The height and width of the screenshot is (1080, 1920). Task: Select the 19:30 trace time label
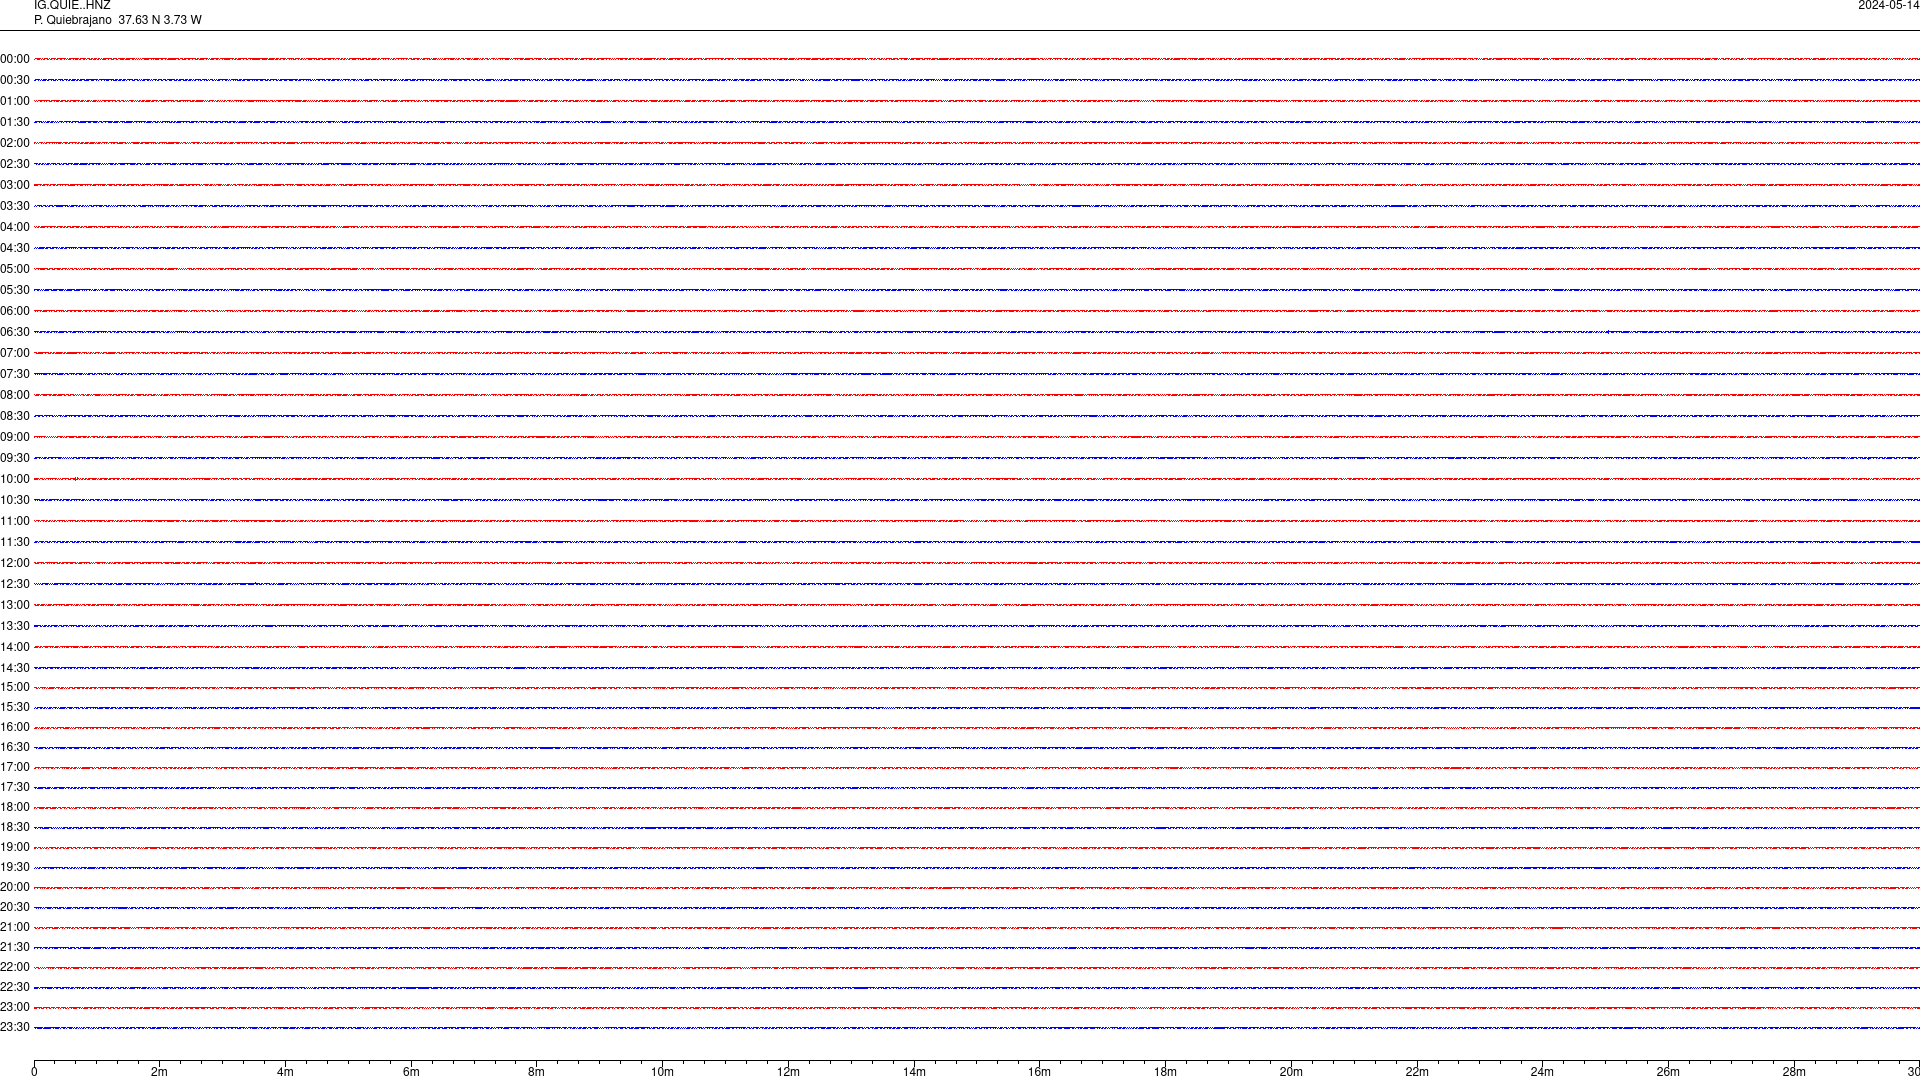(15, 867)
